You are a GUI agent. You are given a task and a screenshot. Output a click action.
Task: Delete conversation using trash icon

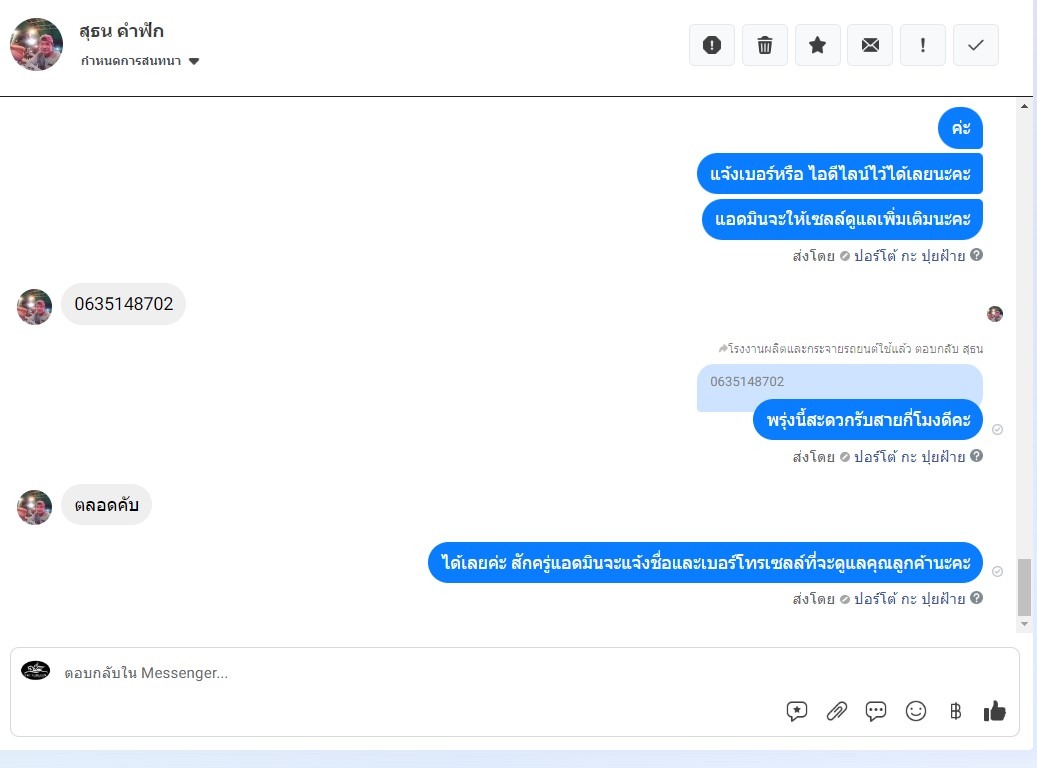click(x=765, y=45)
